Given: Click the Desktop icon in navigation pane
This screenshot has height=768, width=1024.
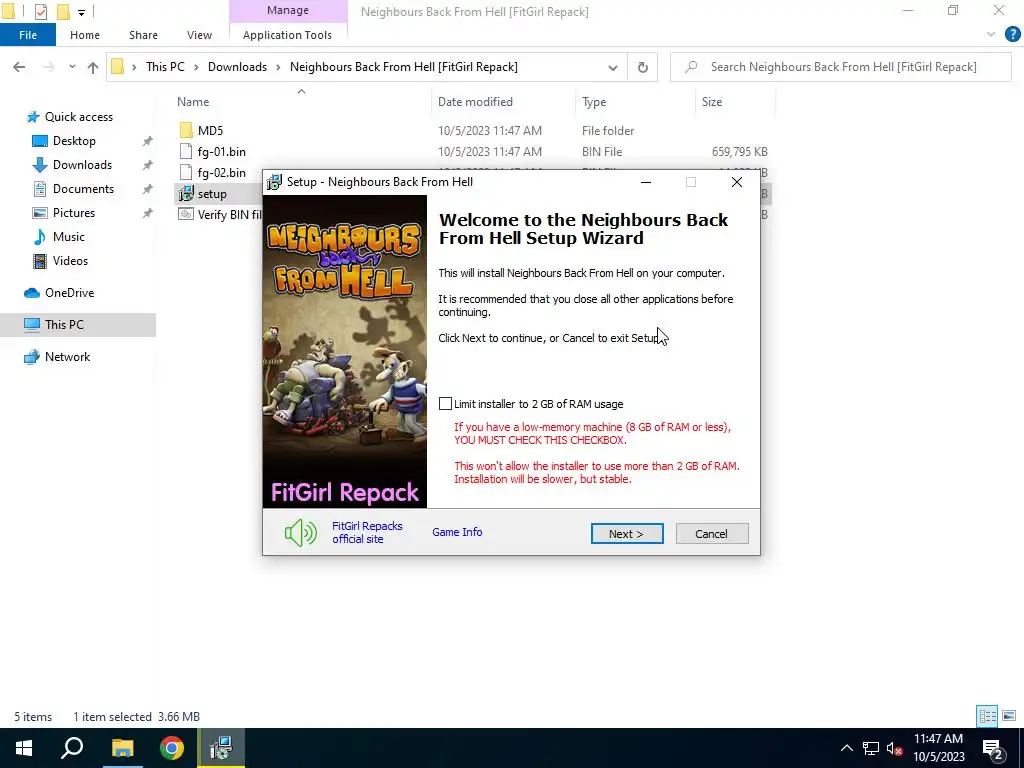Looking at the screenshot, I should [x=40, y=141].
